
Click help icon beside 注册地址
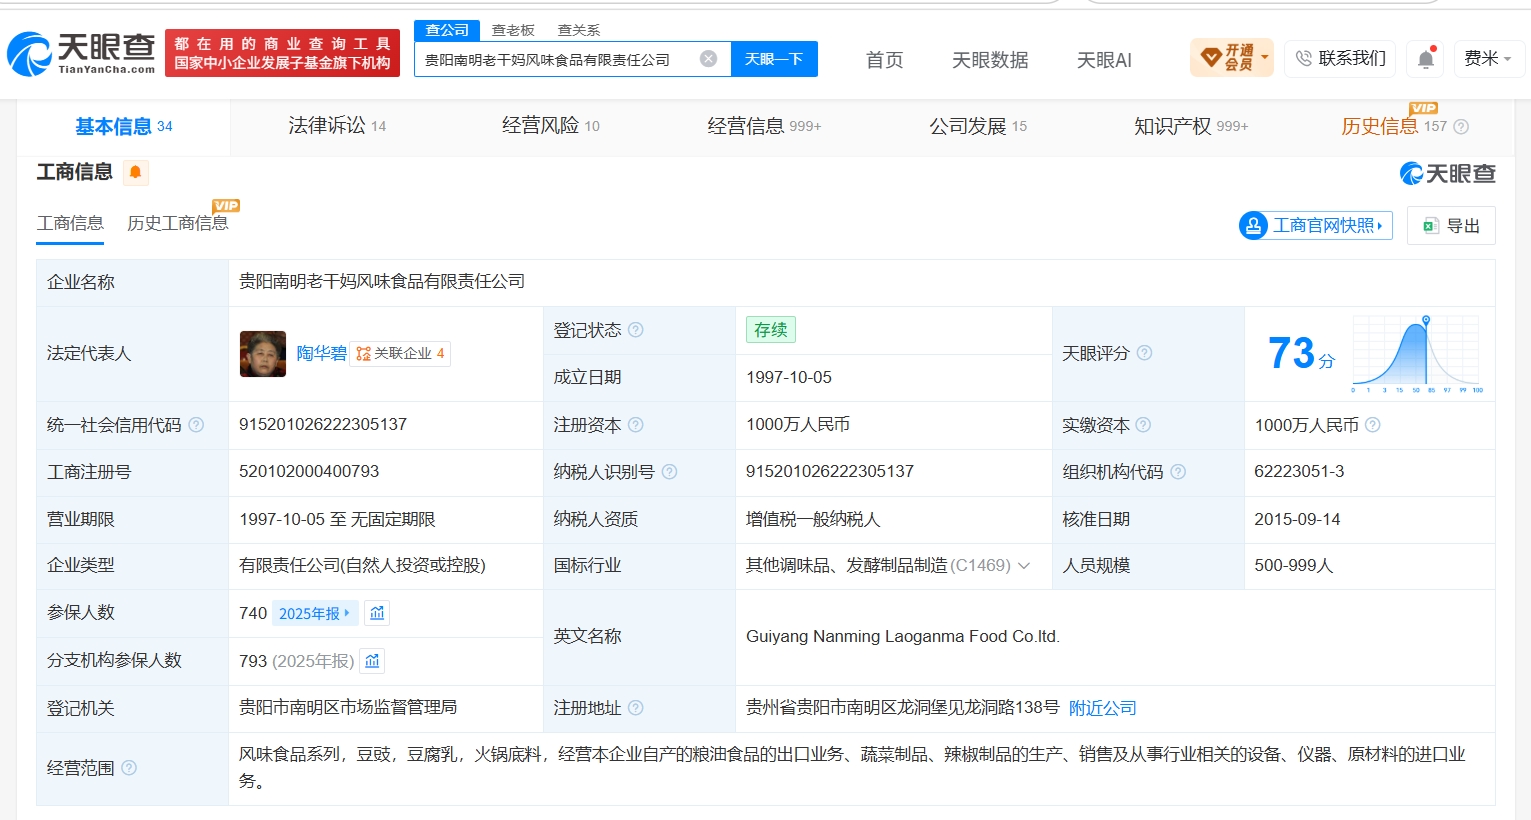pos(635,708)
